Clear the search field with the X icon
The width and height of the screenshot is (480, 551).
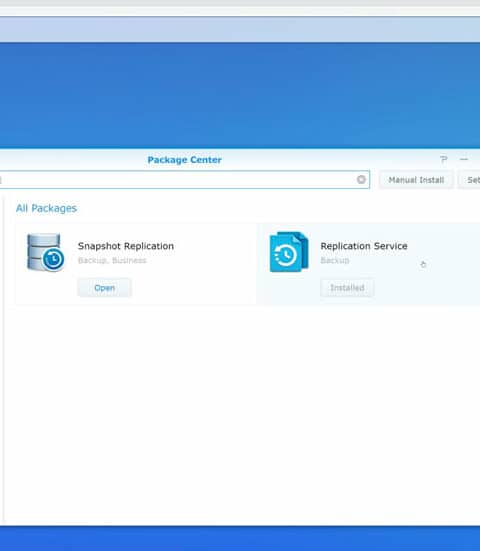[361, 180]
